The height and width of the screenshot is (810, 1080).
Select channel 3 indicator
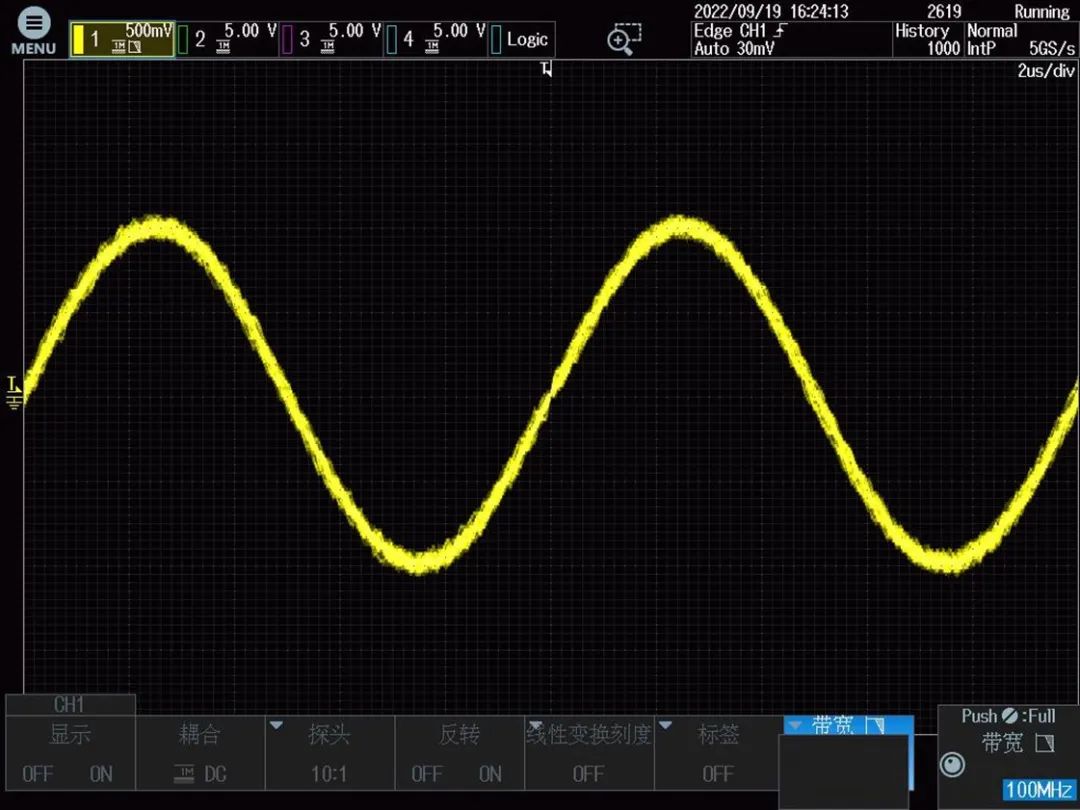pyautogui.click(x=331, y=39)
